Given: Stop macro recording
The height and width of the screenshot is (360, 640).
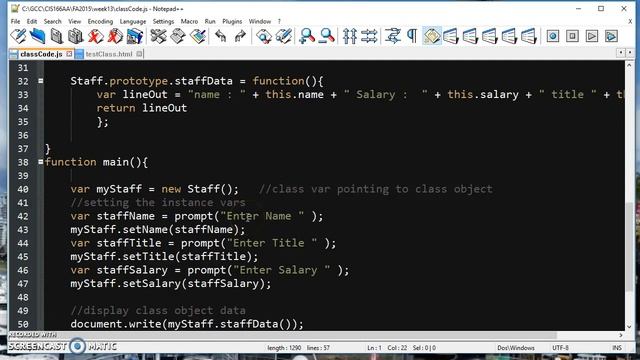Looking at the screenshot, I should pos(572,36).
